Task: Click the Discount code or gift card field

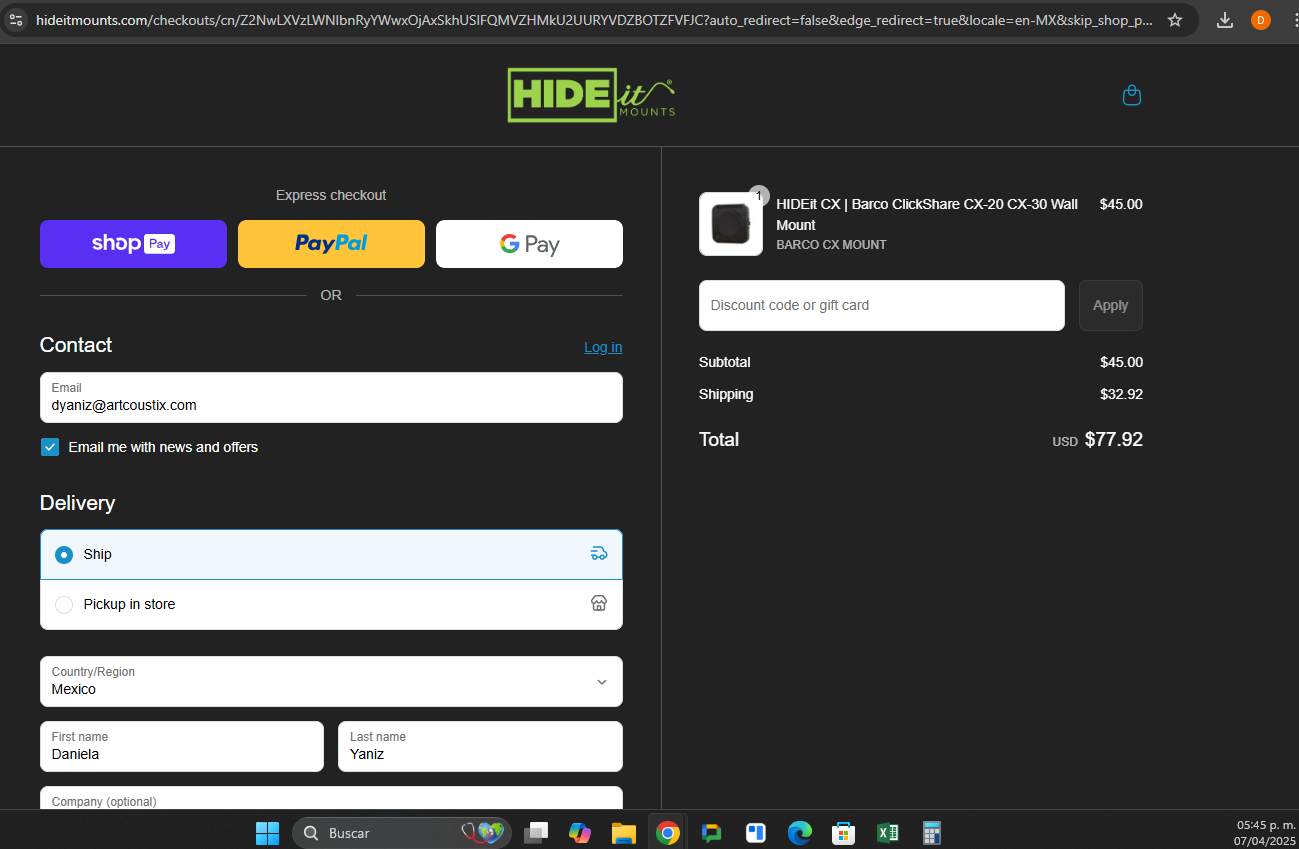Action: point(881,305)
